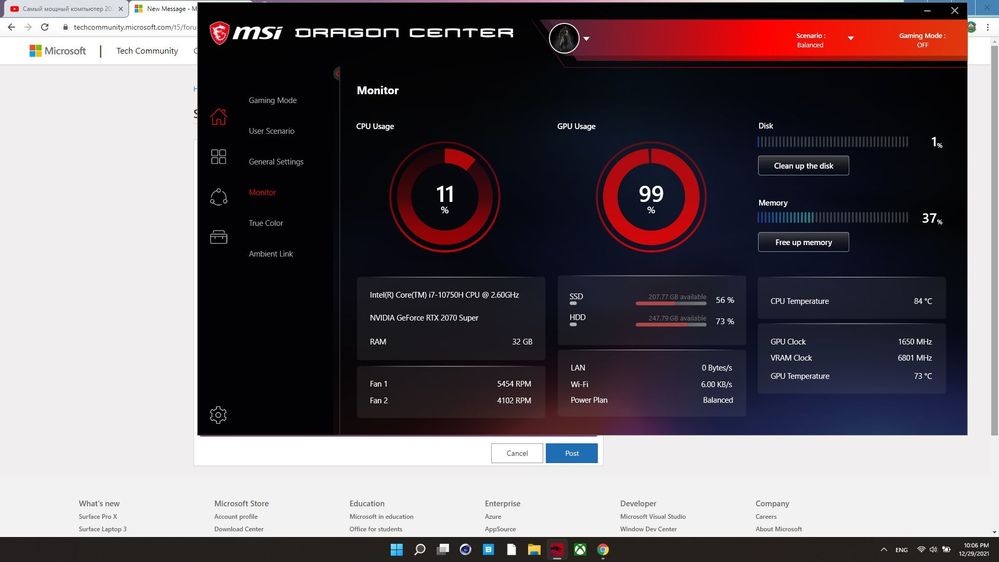999x562 pixels.
Task: Reload the page in Chrome
Action: point(45,27)
